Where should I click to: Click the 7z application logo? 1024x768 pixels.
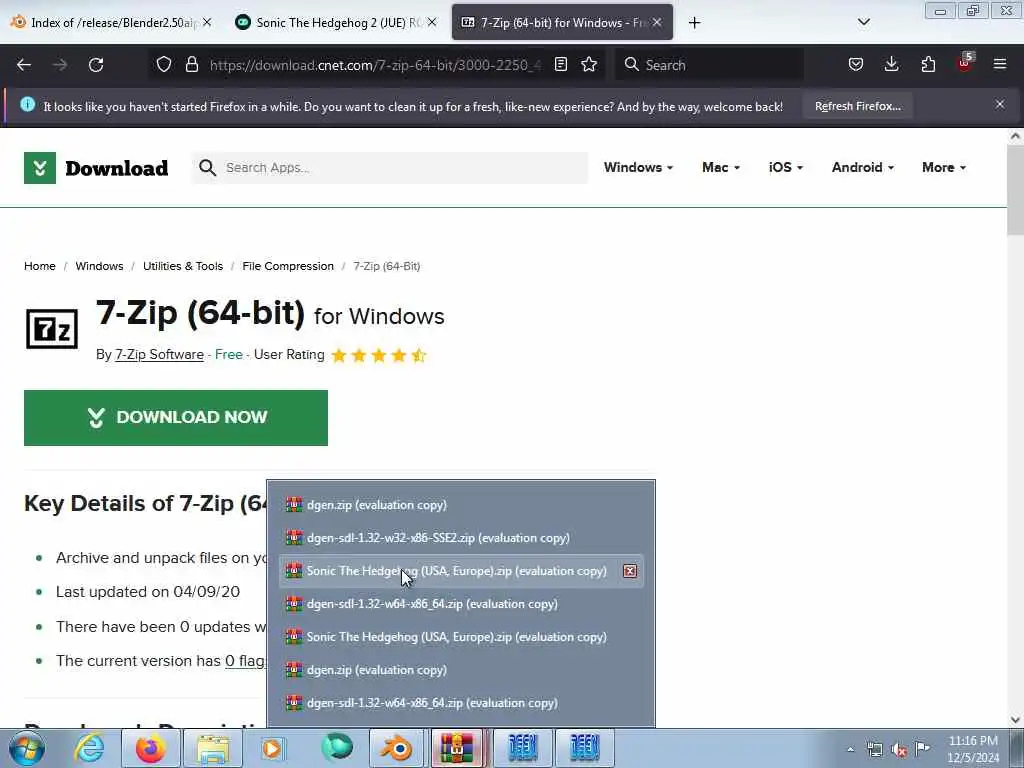point(52,328)
